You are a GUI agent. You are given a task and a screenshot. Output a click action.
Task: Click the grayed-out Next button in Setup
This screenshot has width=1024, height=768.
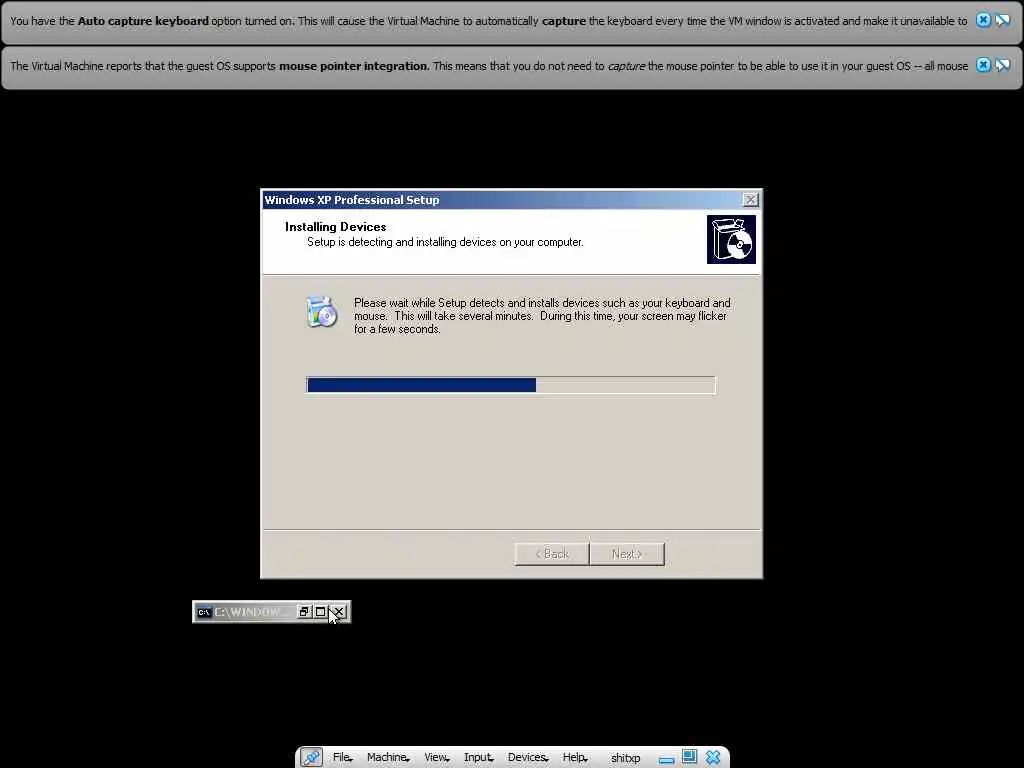tap(627, 554)
